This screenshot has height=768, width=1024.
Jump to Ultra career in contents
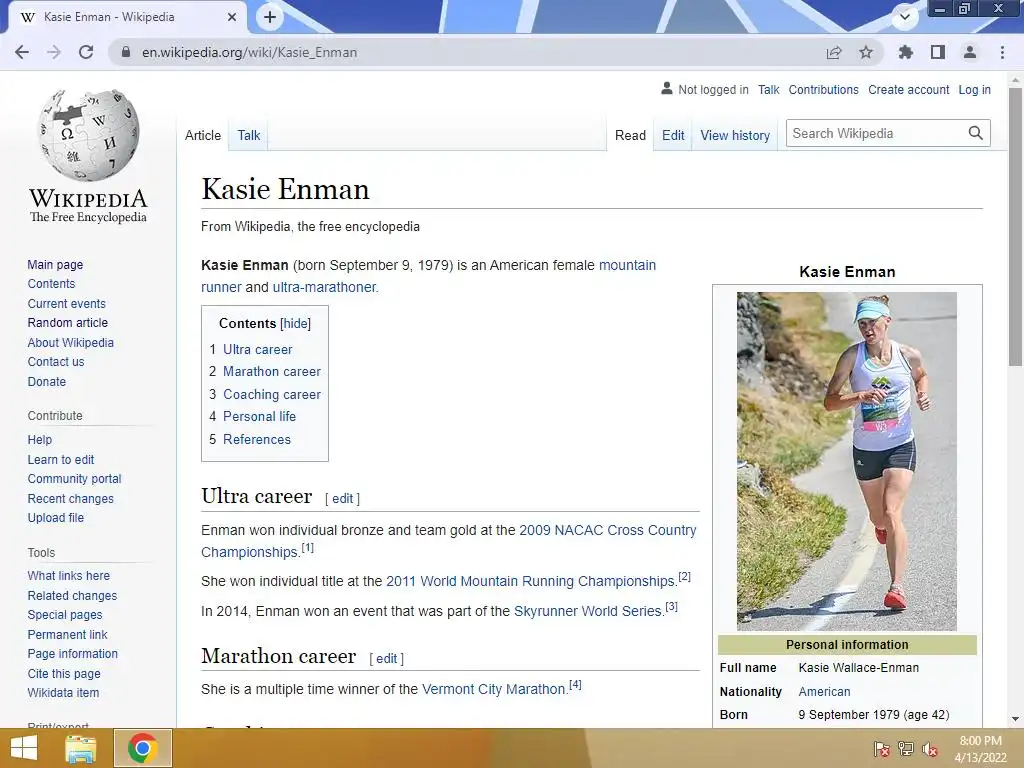click(257, 349)
